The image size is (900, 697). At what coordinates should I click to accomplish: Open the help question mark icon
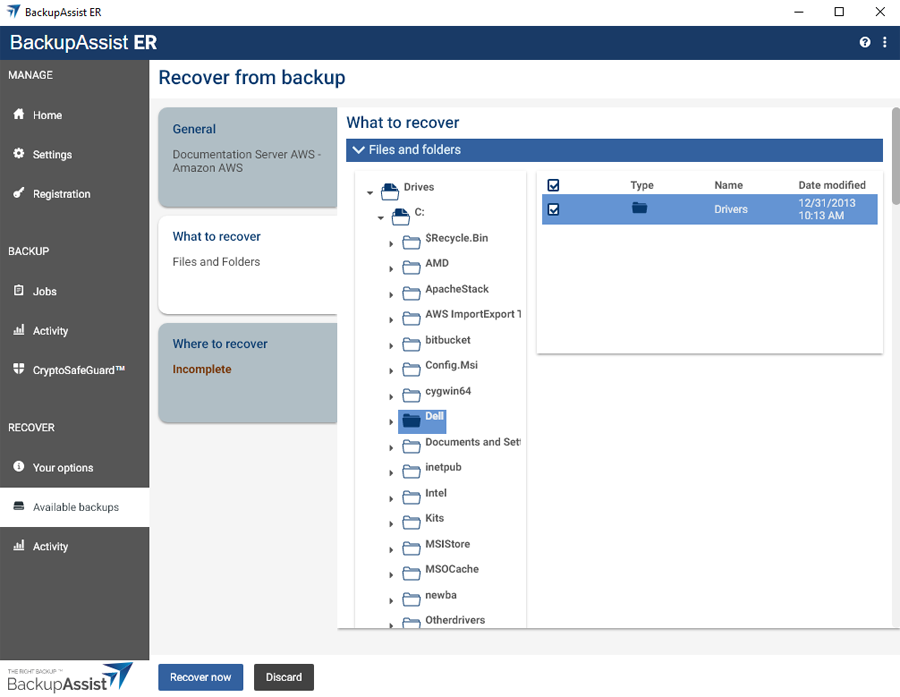pyautogui.click(x=864, y=42)
